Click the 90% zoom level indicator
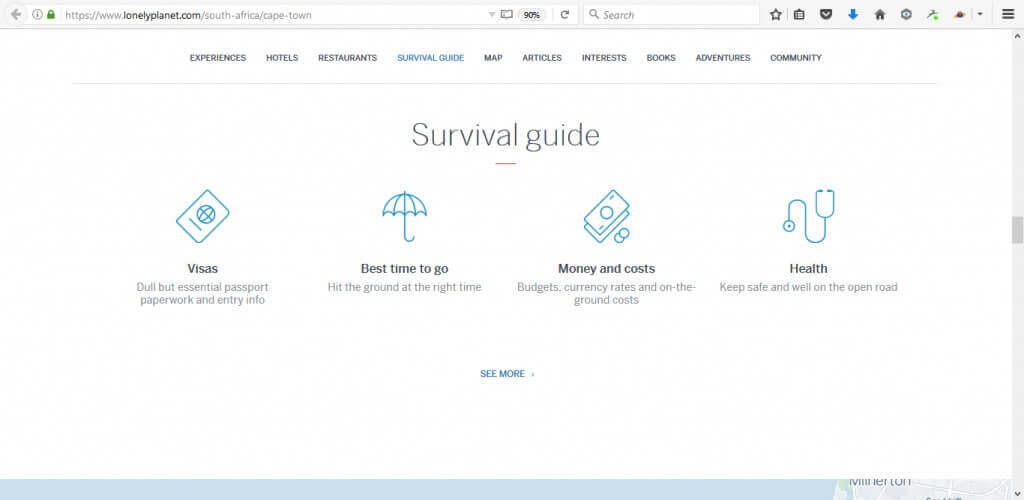 pyautogui.click(x=532, y=14)
